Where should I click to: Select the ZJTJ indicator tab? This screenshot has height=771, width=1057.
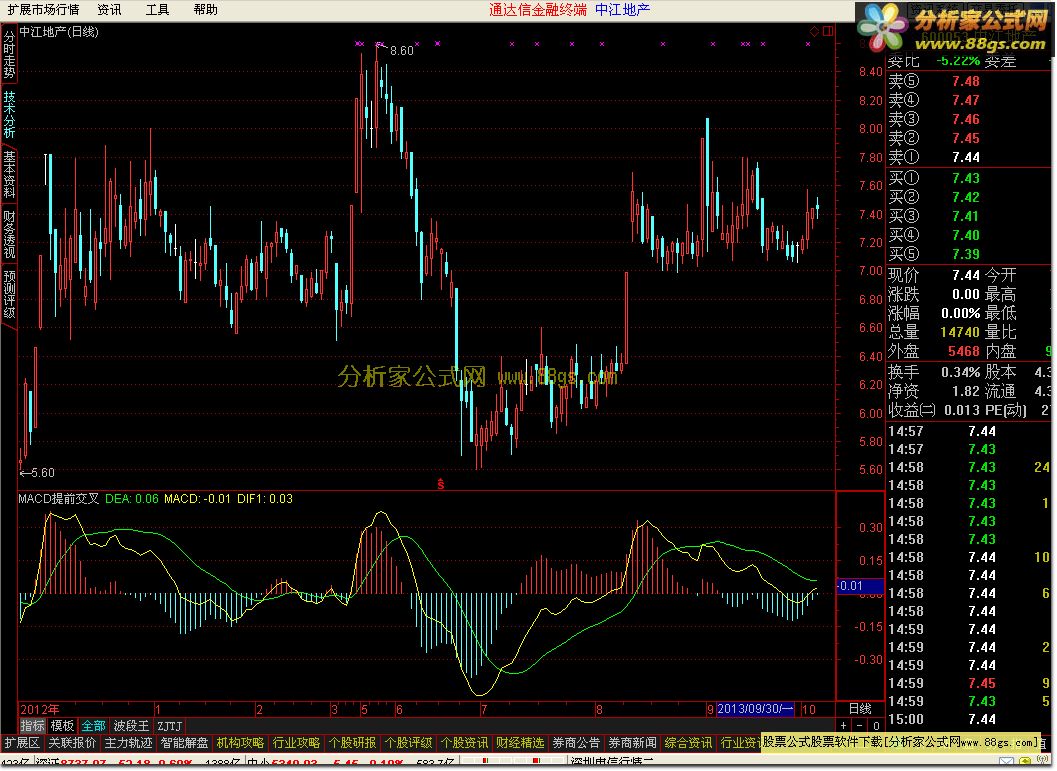pos(170,726)
